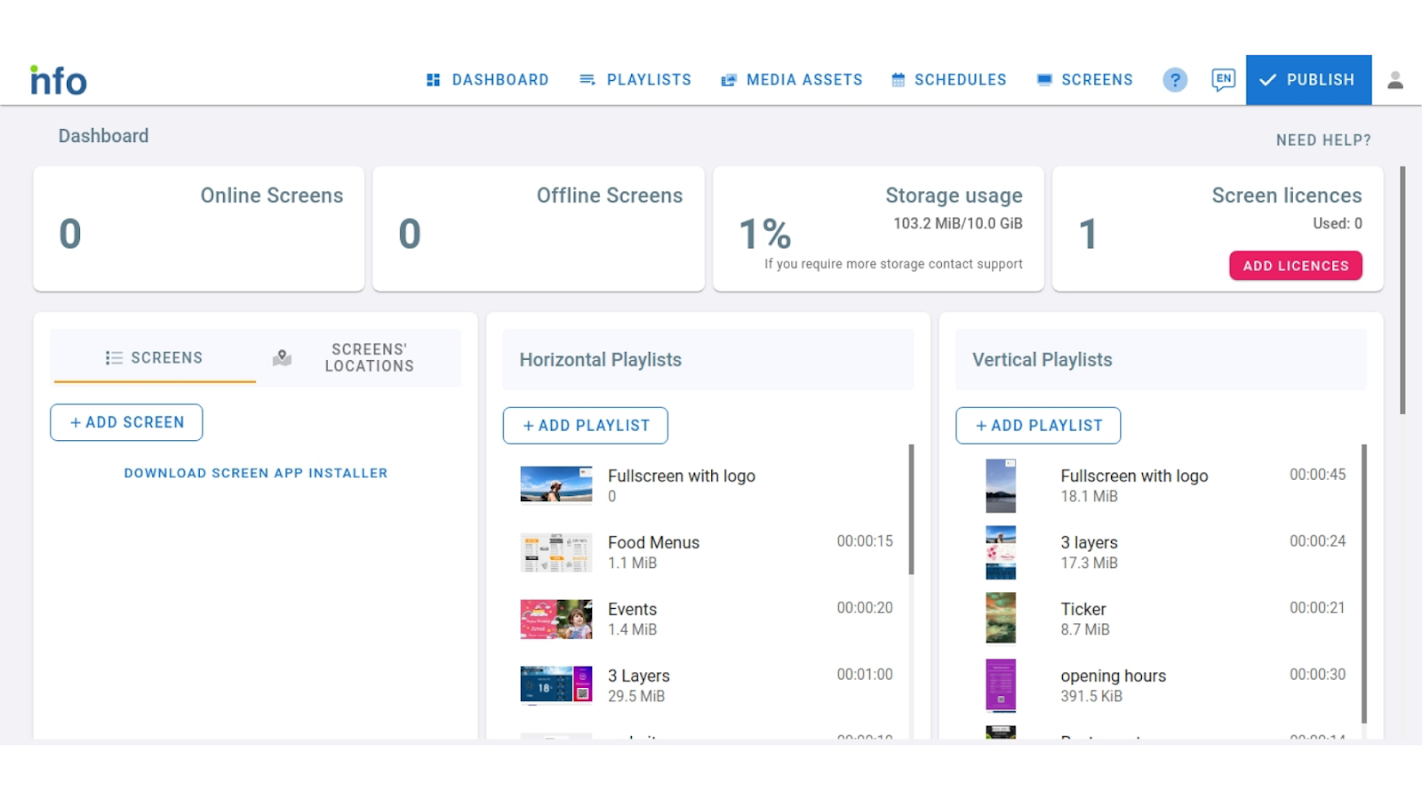
Task: Open the Need Help link
Action: click(1323, 140)
